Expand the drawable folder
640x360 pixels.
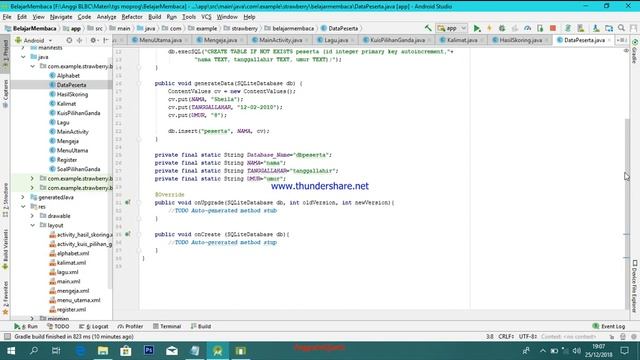(33, 216)
